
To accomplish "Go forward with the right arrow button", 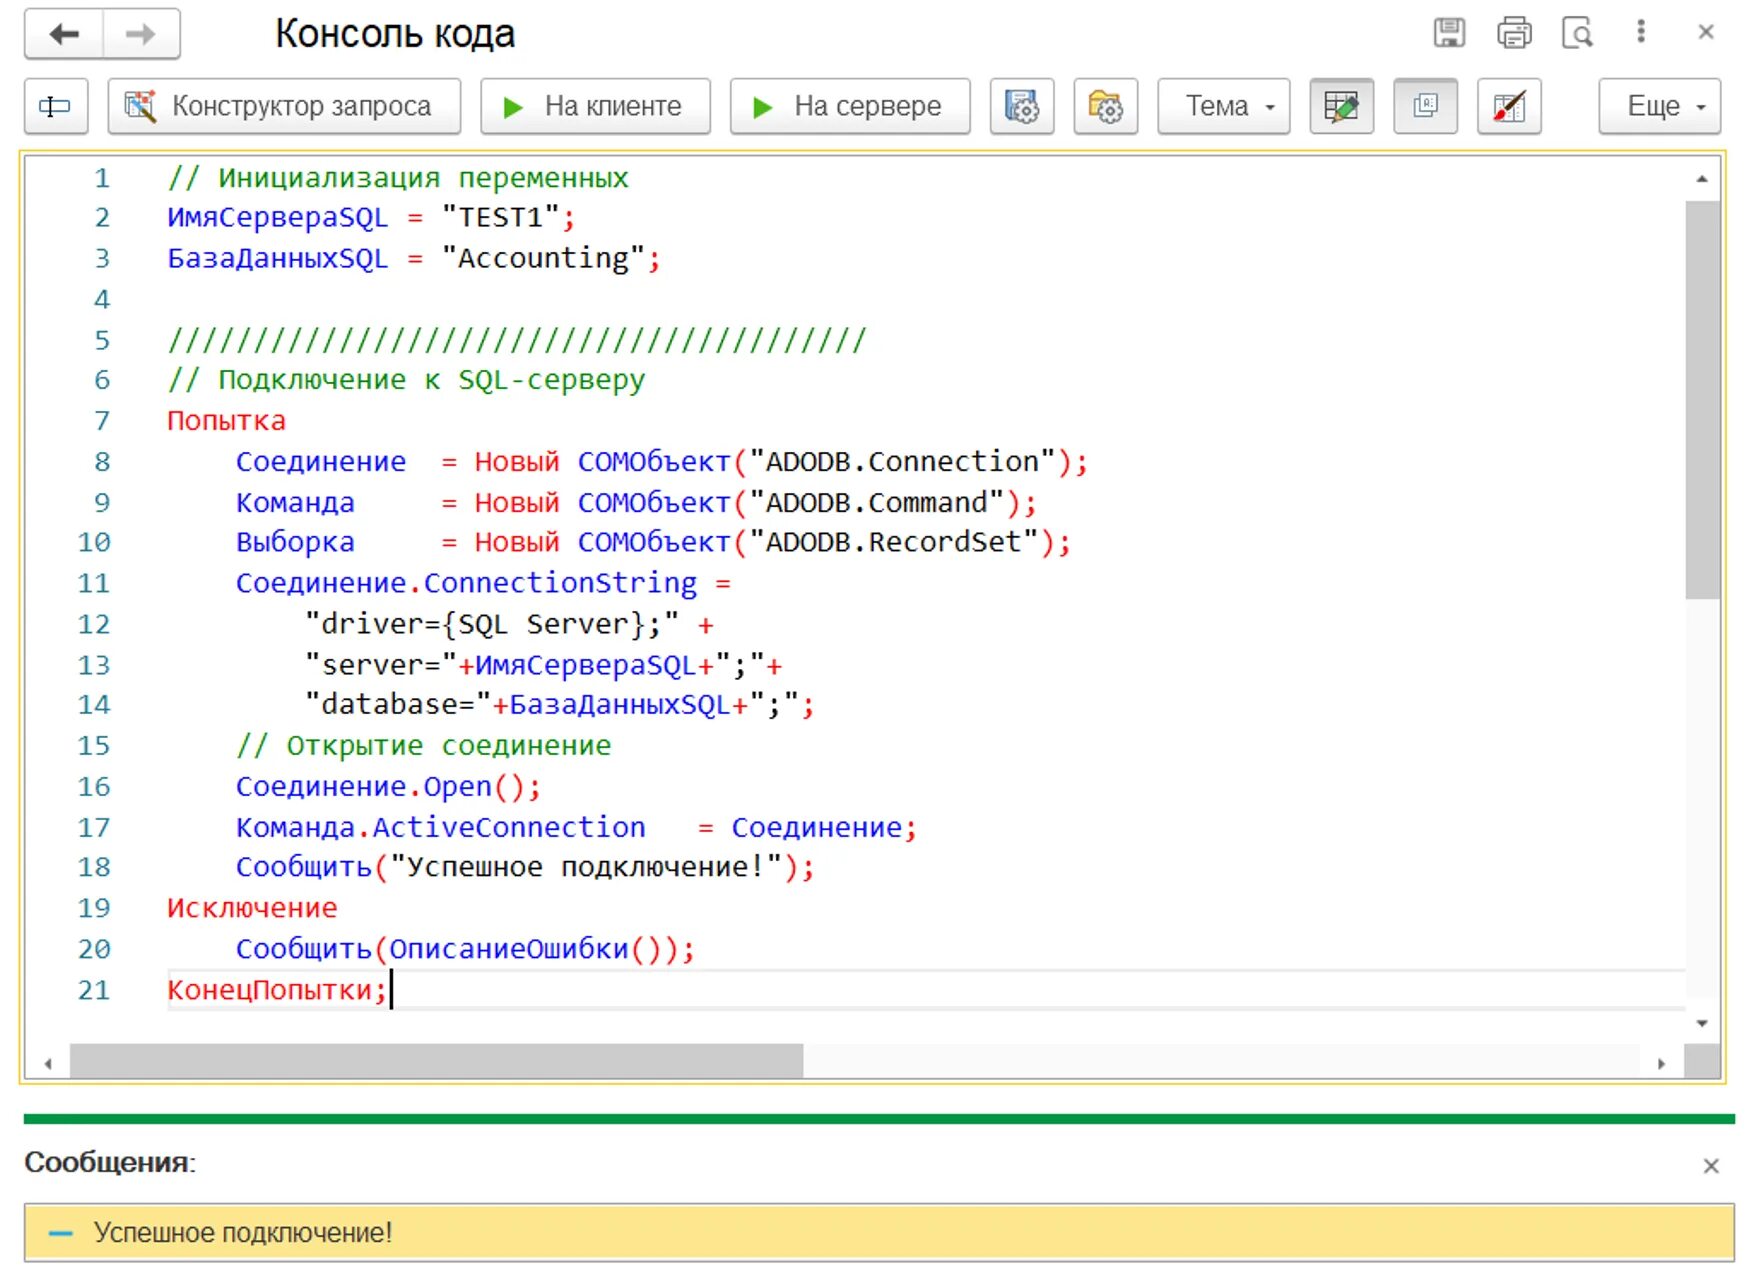I will pos(141,34).
